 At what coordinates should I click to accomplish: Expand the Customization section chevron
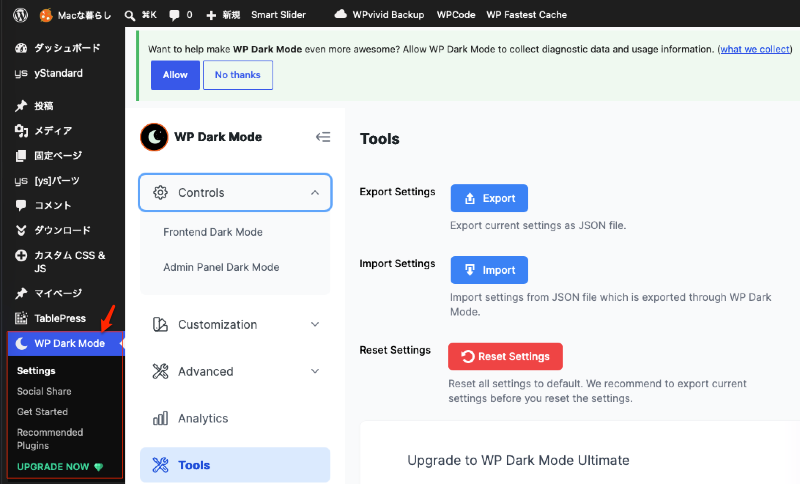coord(315,324)
